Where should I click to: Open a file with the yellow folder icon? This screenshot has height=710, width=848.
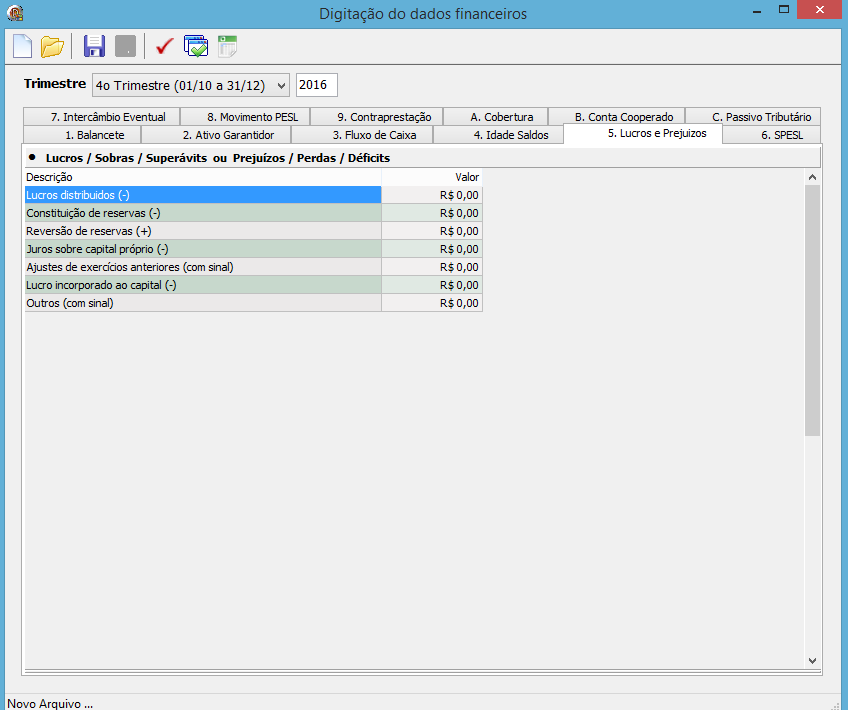tap(52, 47)
